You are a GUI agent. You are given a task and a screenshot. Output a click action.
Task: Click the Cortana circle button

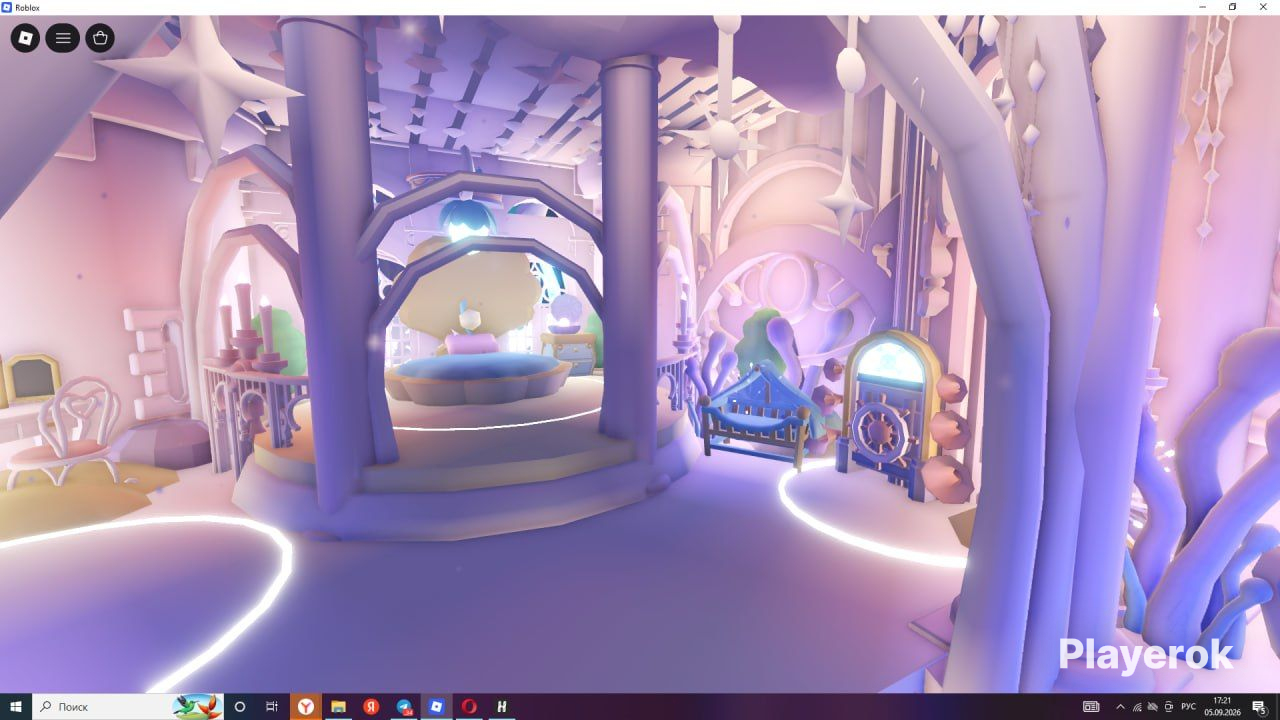point(239,706)
